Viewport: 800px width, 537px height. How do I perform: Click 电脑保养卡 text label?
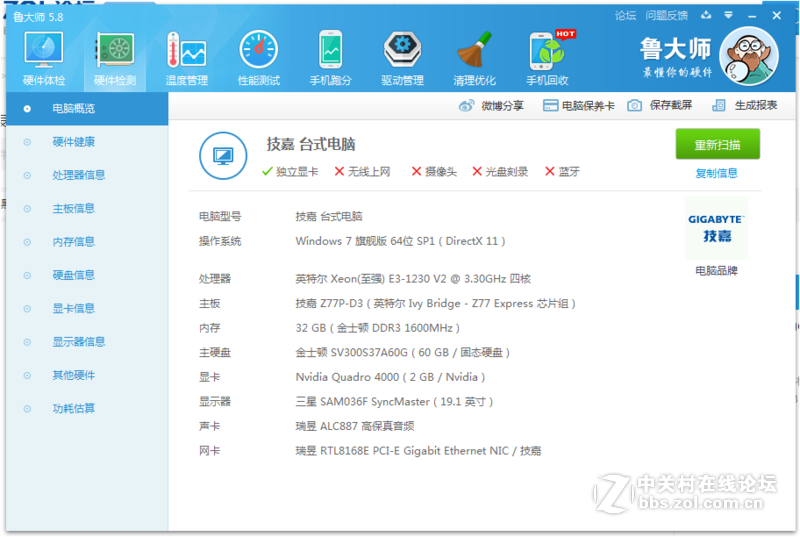point(588,106)
